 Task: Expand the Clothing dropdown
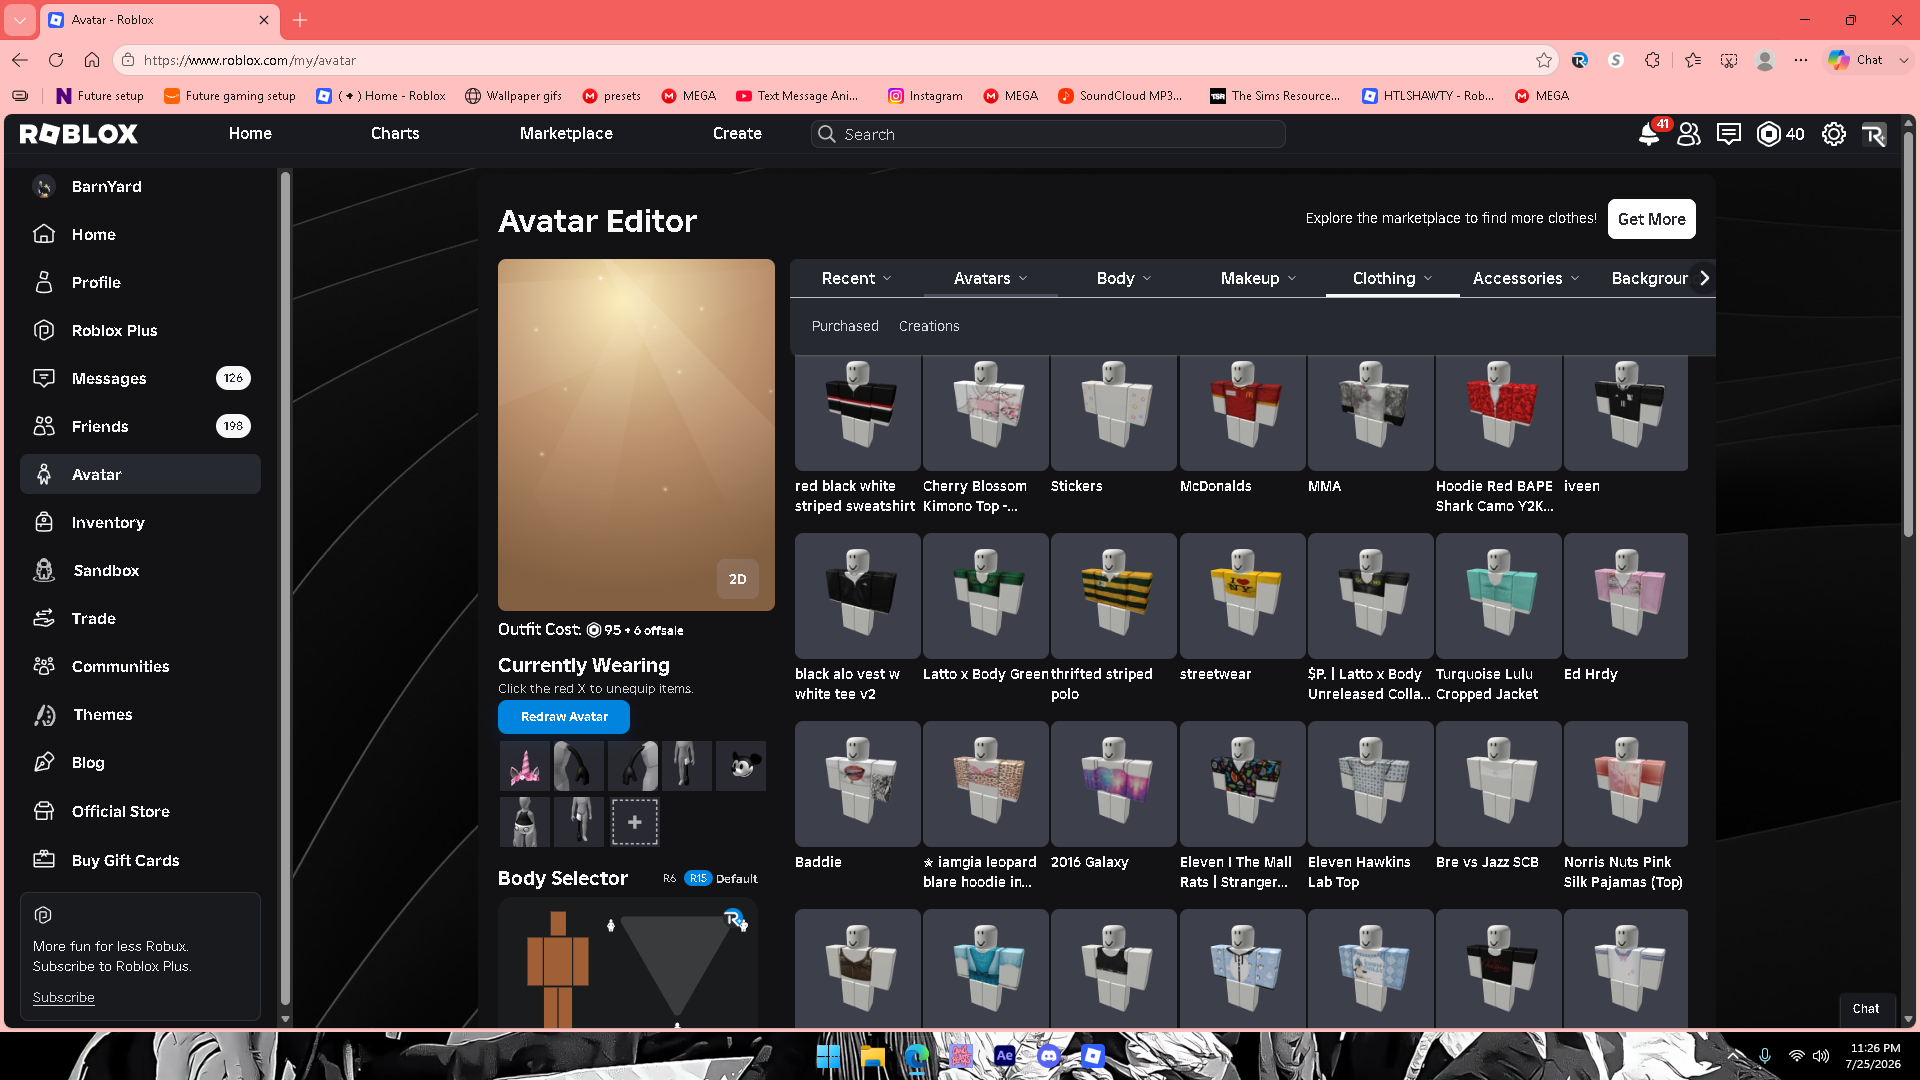tap(1393, 279)
